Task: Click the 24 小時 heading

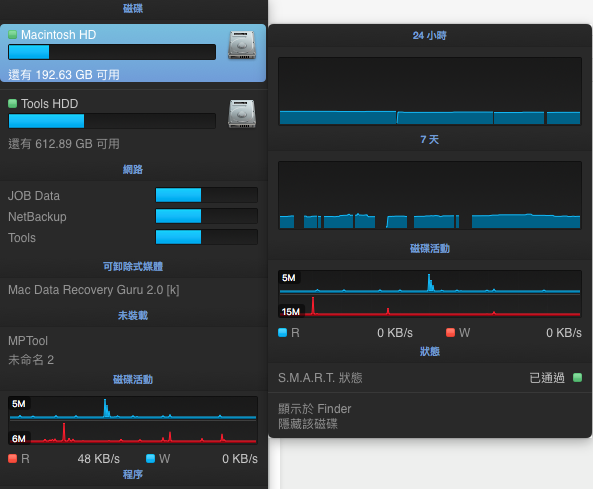Action: pos(430,36)
